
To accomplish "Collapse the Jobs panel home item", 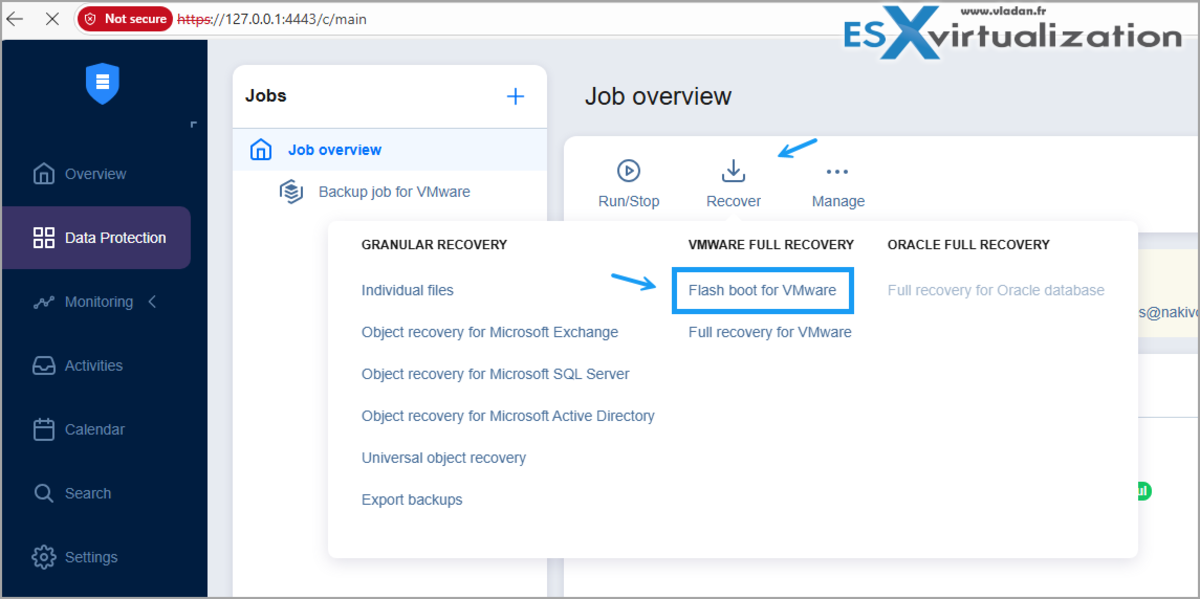I will 260,148.
